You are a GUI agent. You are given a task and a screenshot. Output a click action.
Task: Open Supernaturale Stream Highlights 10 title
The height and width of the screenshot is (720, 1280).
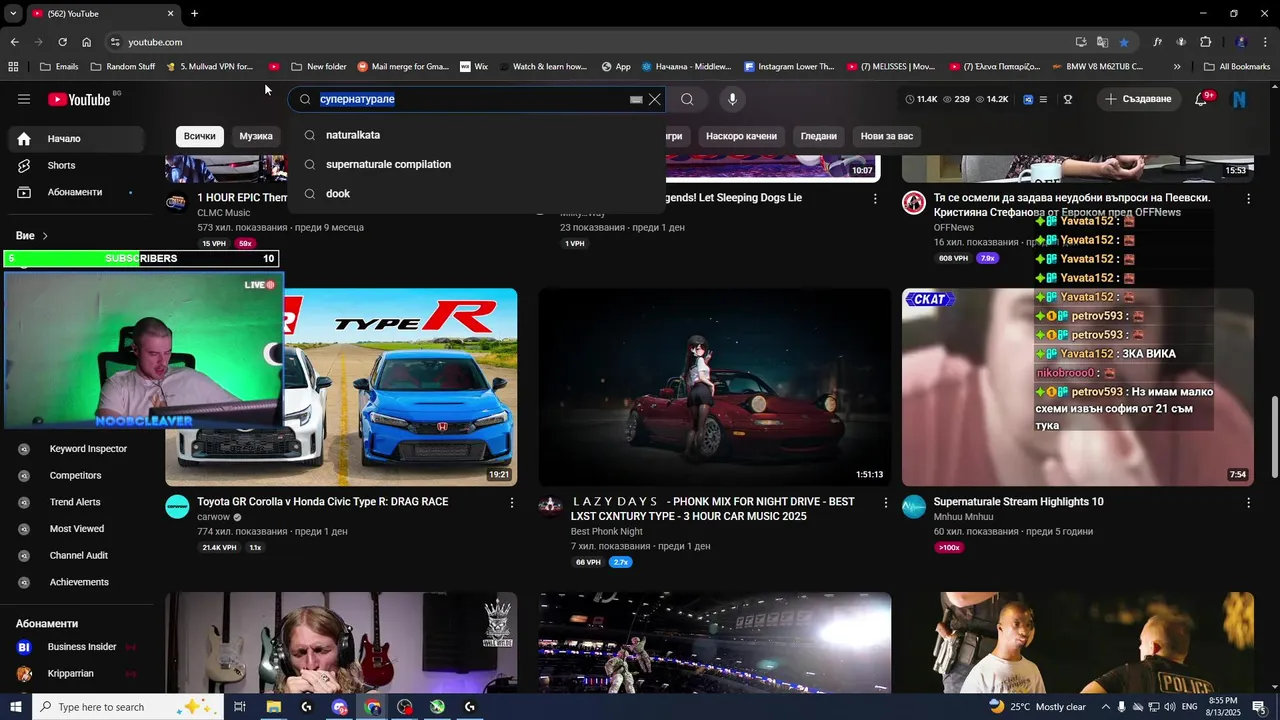(x=1018, y=502)
